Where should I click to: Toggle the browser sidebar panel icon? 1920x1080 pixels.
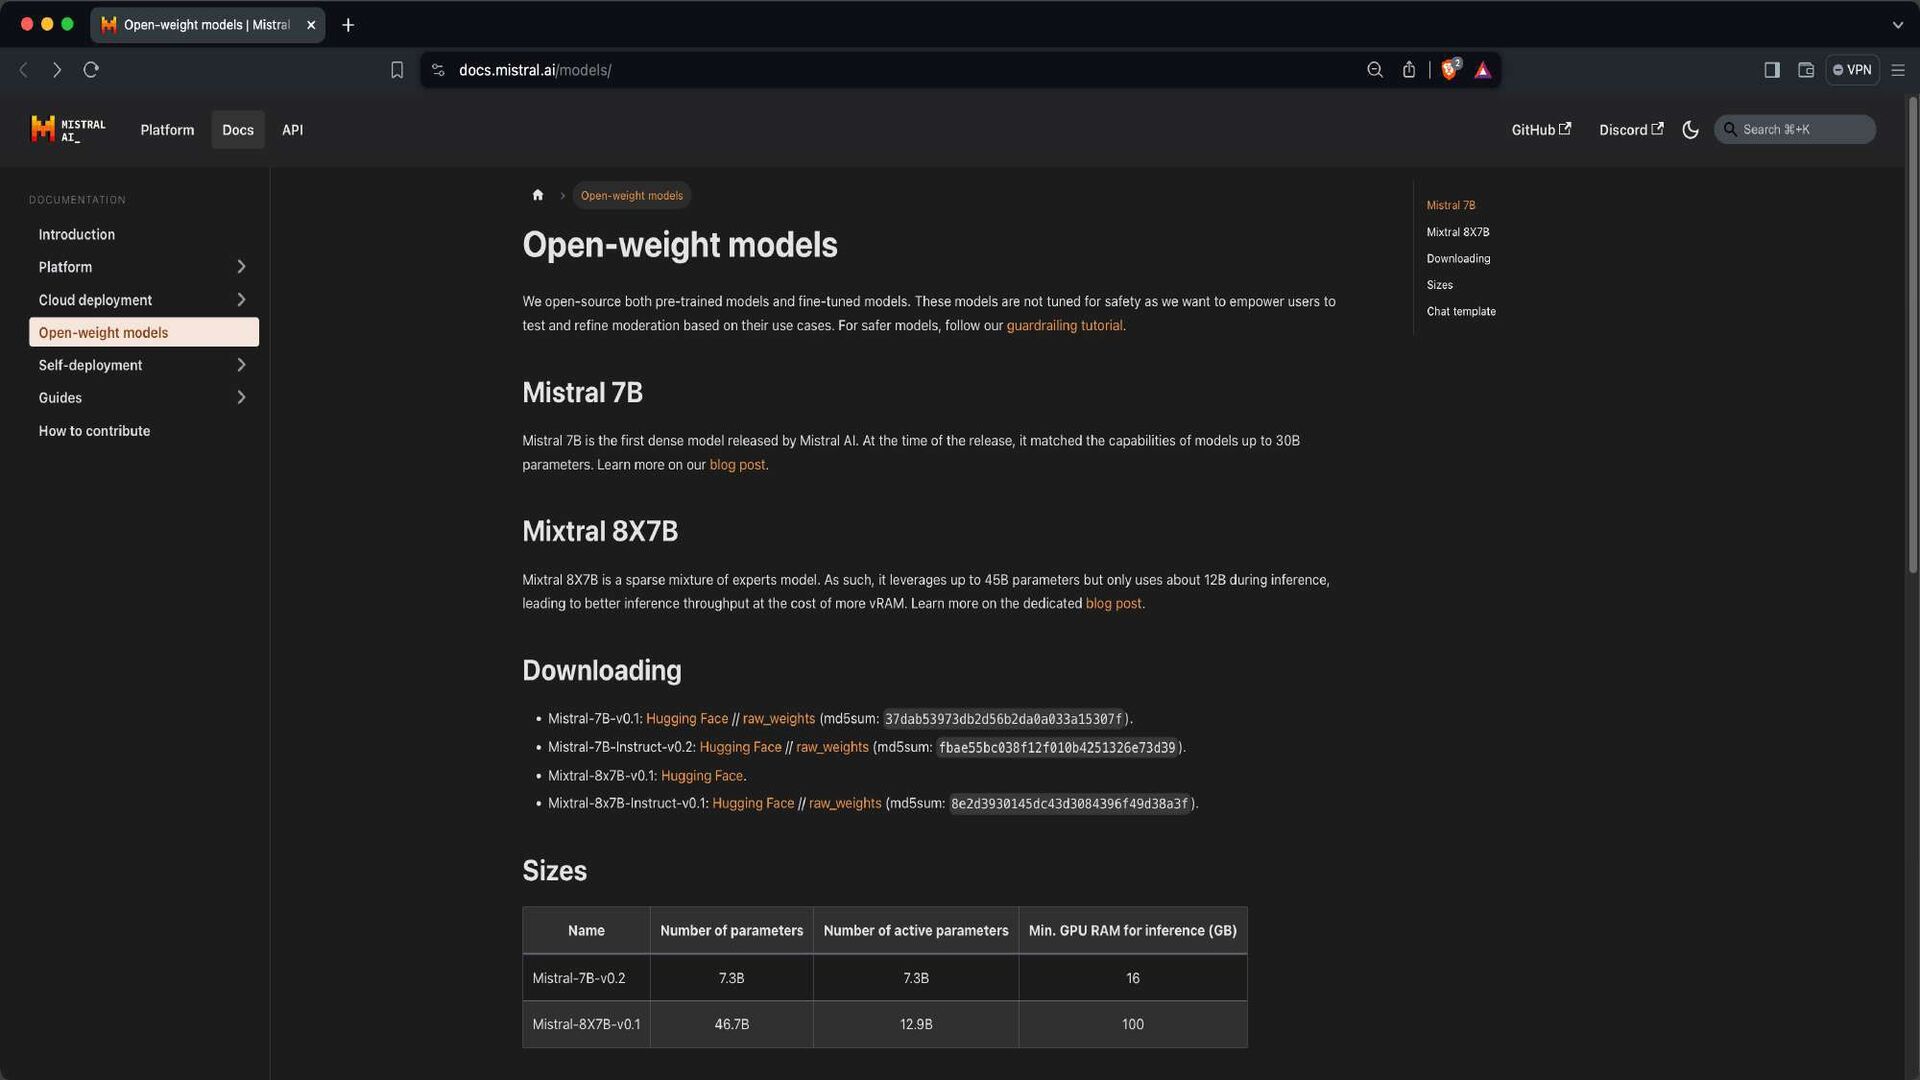click(x=1772, y=70)
